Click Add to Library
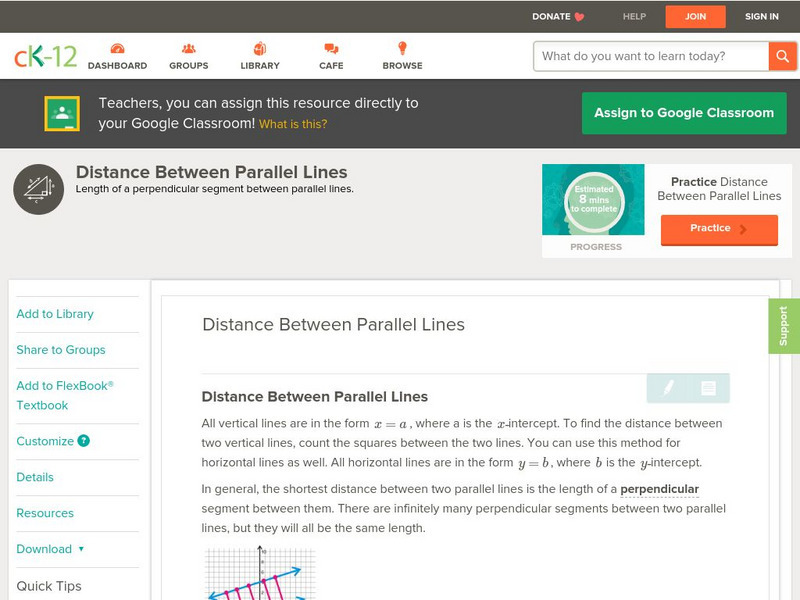The height and width of the screenshot is (600, 800). tap(55, 314)
